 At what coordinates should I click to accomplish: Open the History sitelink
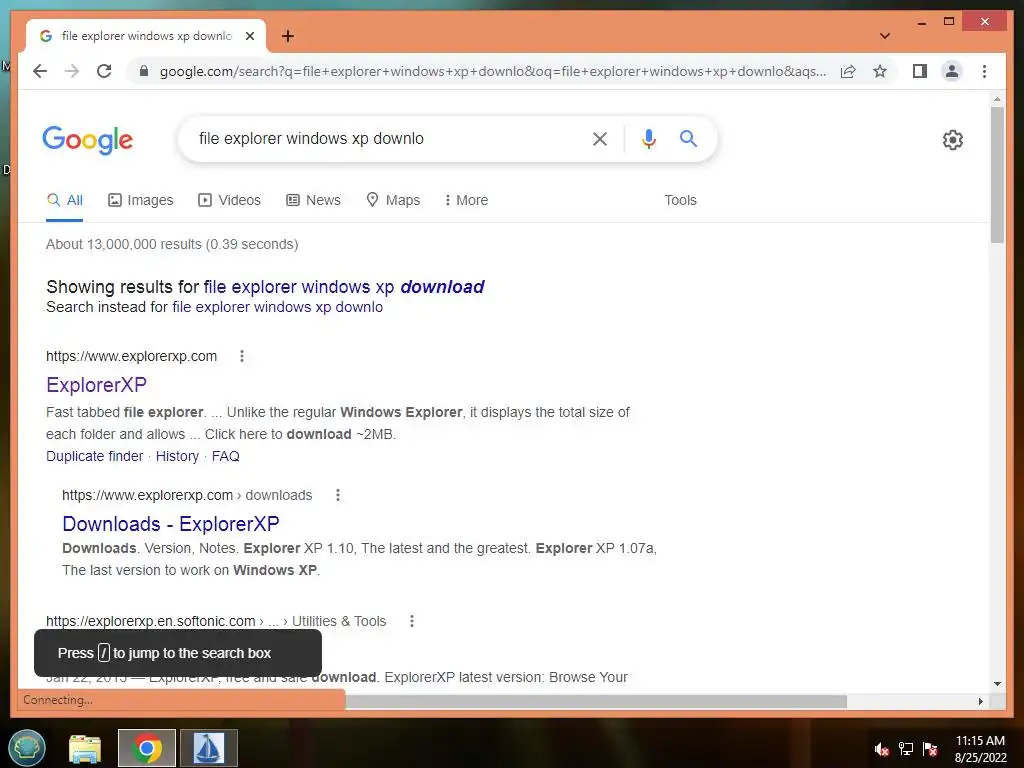pyautogui.click(x=177, y=456)
